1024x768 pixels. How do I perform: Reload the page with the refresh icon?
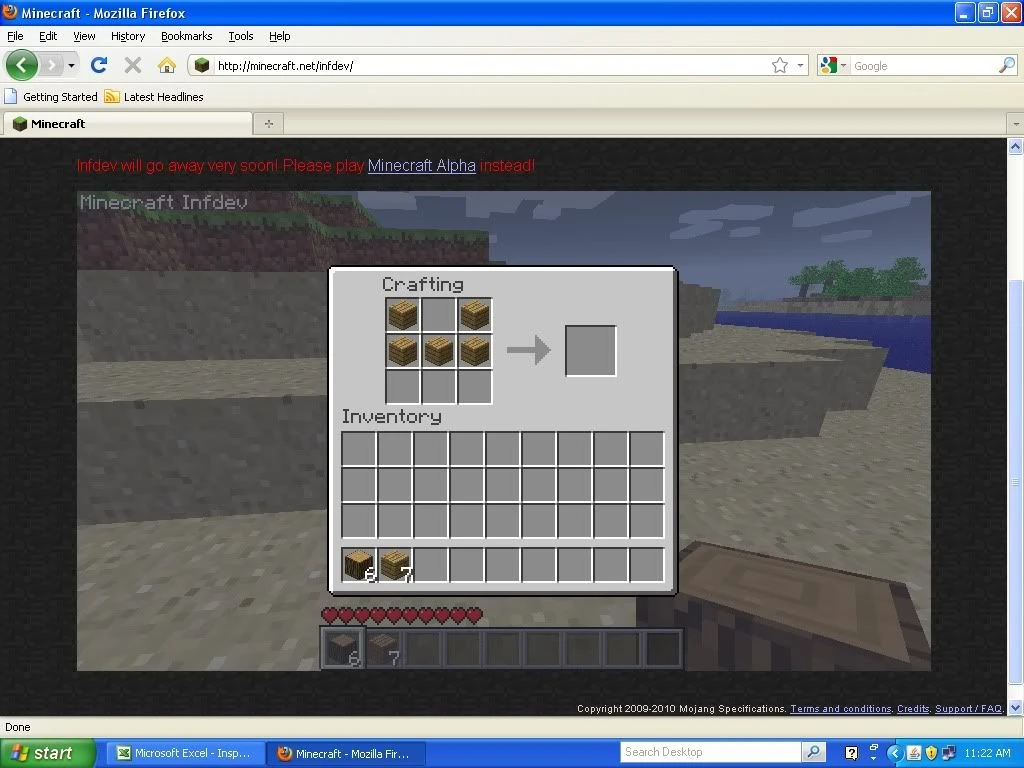[x=99, y=65]
